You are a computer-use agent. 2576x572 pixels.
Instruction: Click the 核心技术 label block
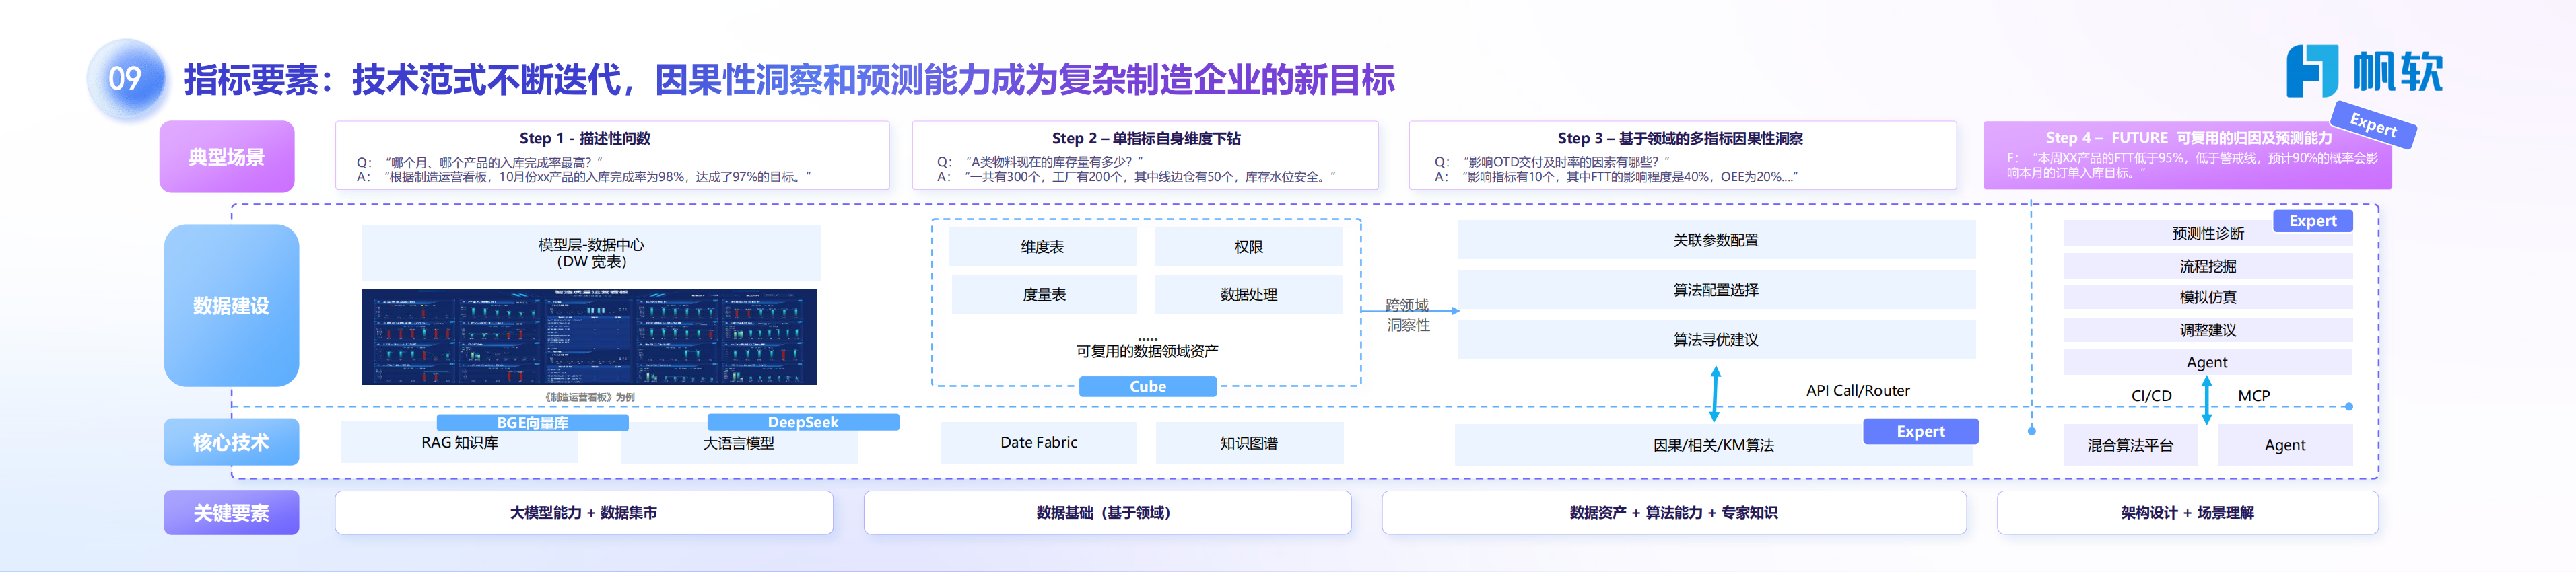tap(231, 442)
